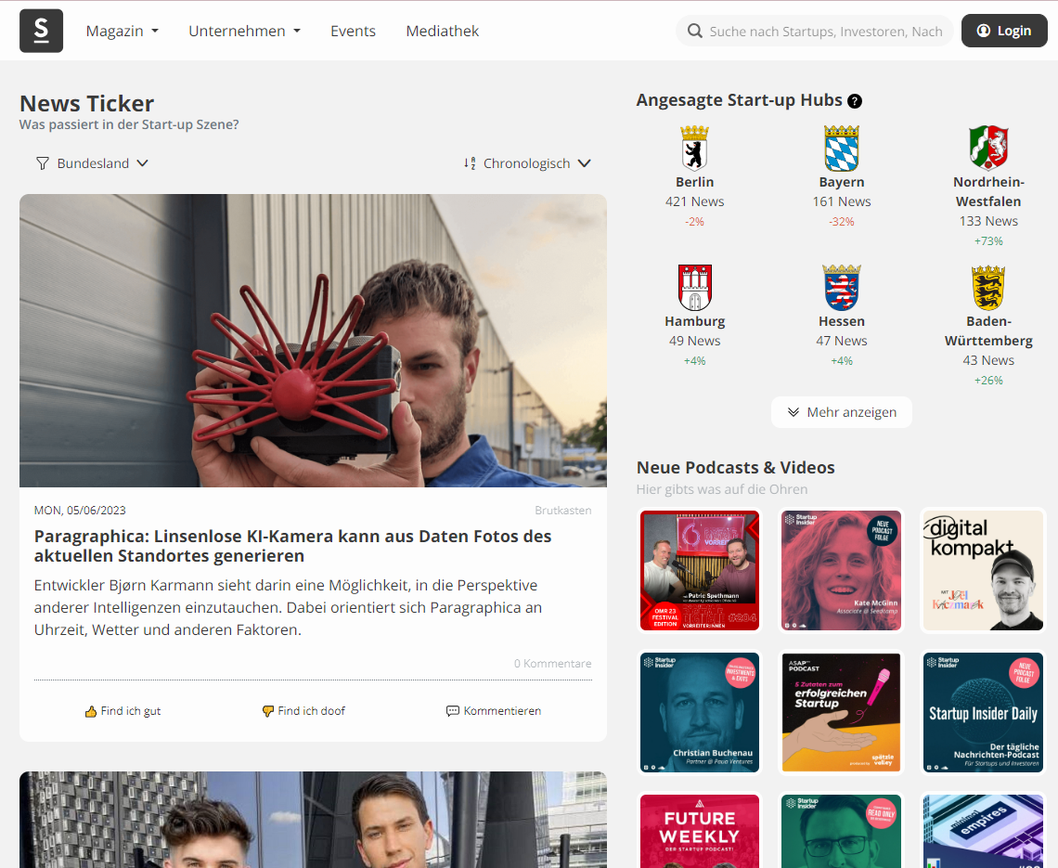Click the magnifier search icon
The height and width of the screenshot is (868, 1058).
pyautogui.click(x=694, y=31)
